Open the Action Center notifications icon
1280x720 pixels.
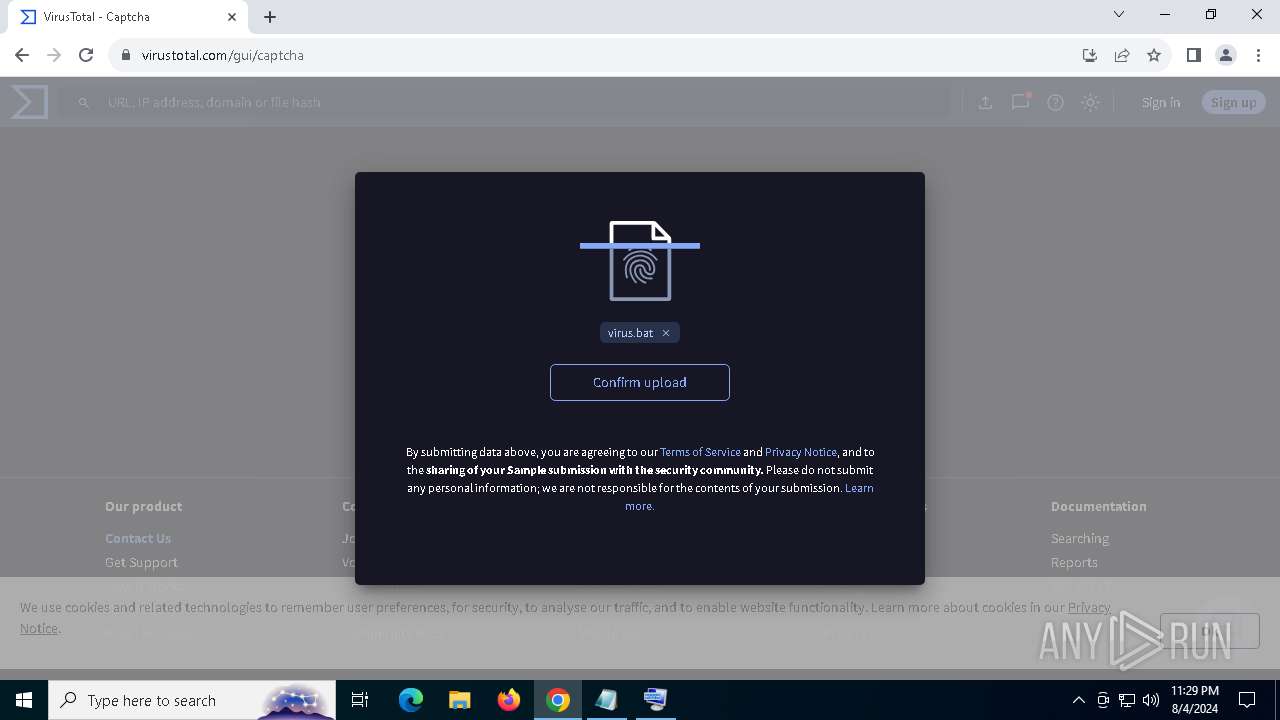pos(1247,700)
